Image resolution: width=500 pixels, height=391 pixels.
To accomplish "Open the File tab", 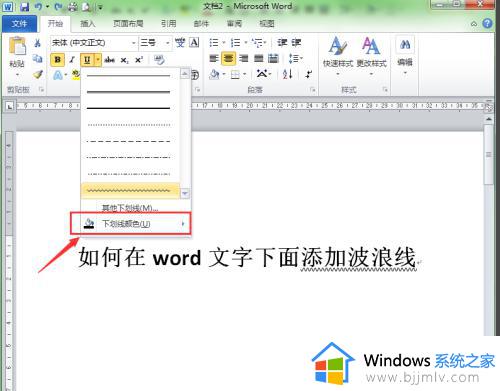I will [x=19, y=24].
